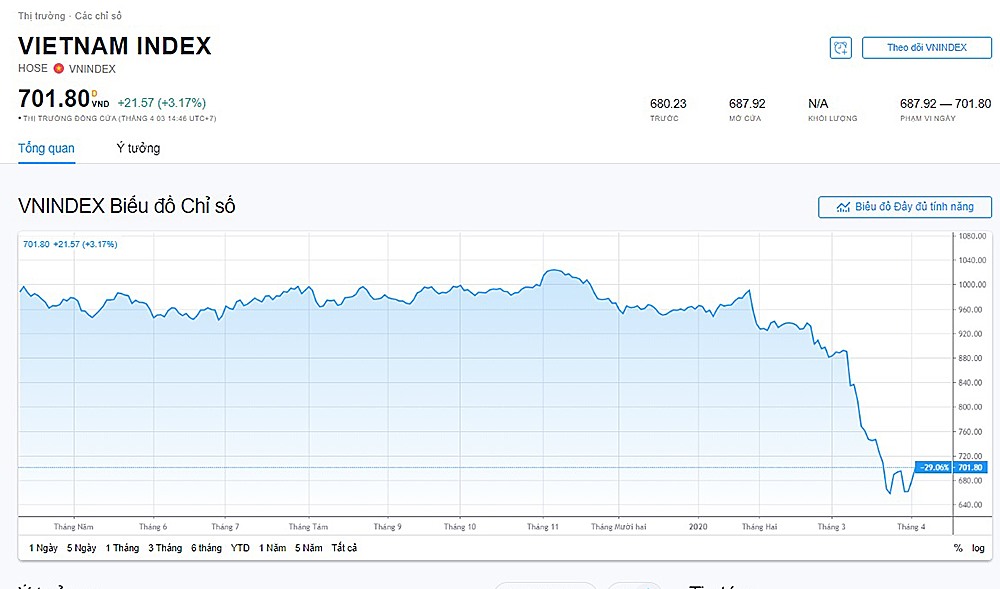This screenshot has width=1000, height=589.
Task: Click the 687.92 — 701.80 day range
Action: (946, 103)
